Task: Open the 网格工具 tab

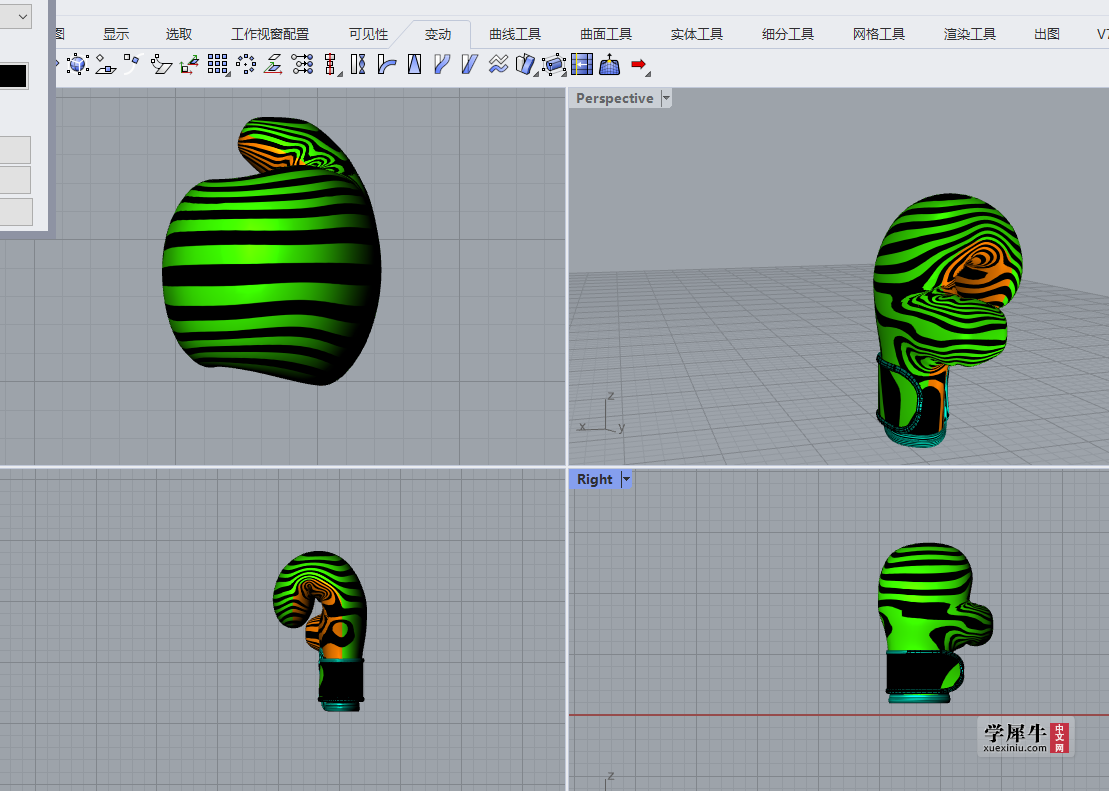Action: click(x=878, y=34)
